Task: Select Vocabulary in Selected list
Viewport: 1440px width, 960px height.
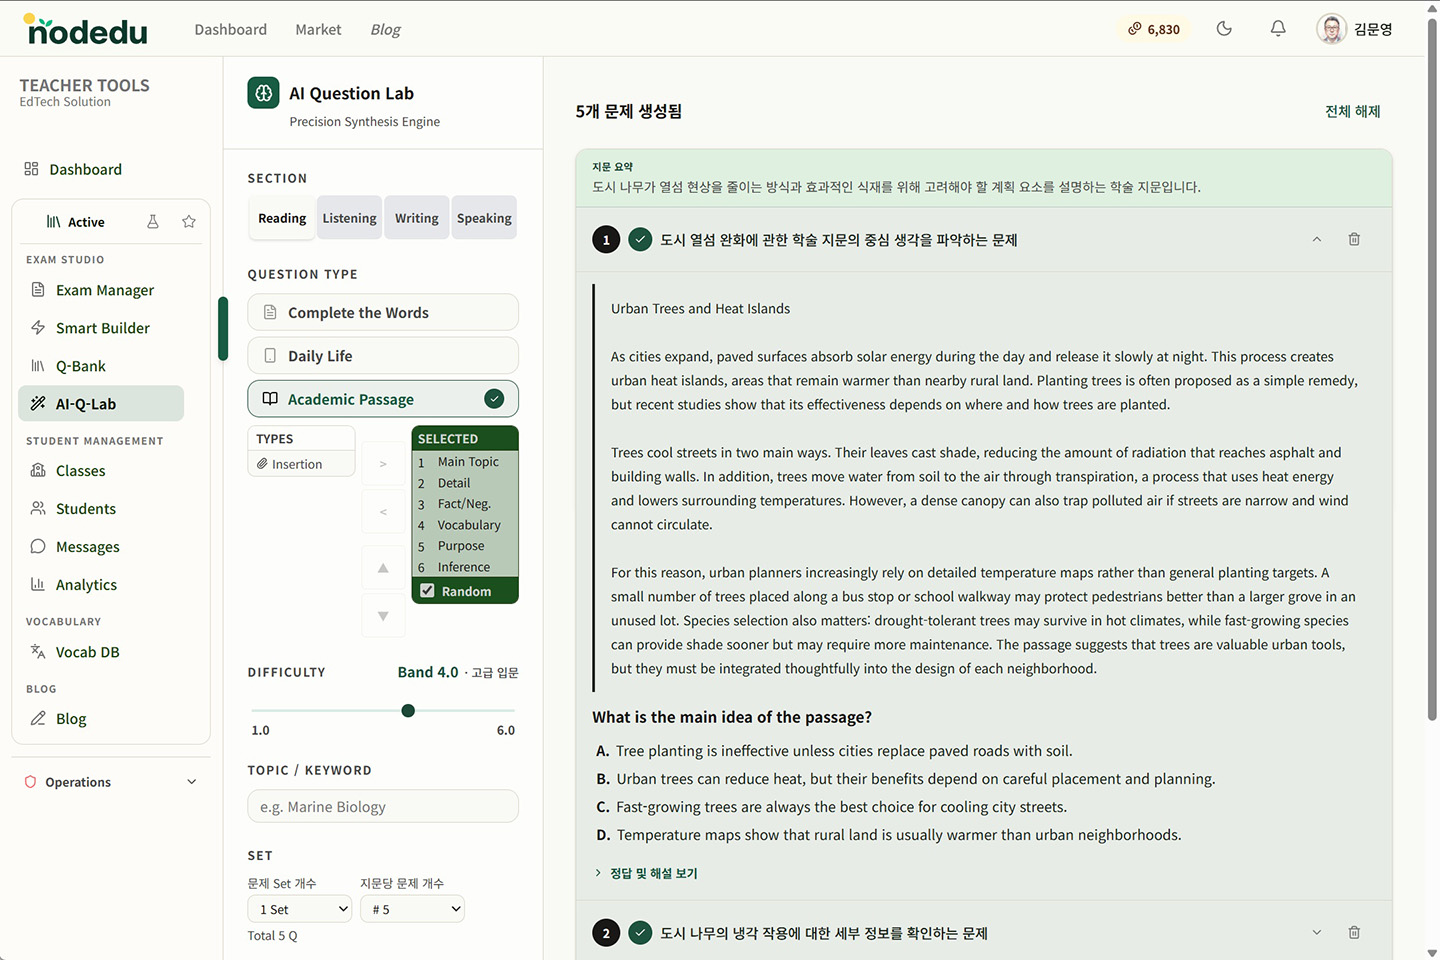Action: 465,525
